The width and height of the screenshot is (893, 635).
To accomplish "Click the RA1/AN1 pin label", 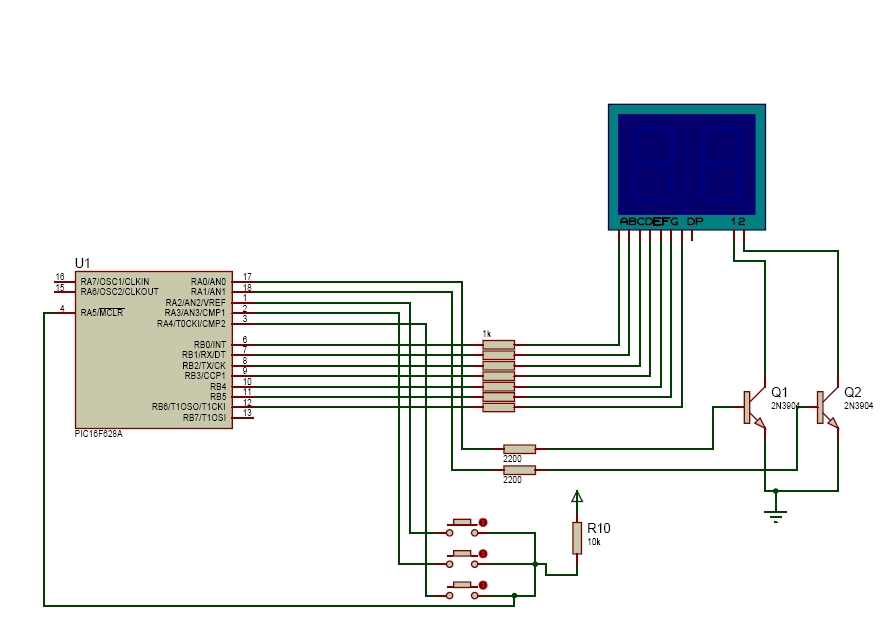I will coord(208,292).
